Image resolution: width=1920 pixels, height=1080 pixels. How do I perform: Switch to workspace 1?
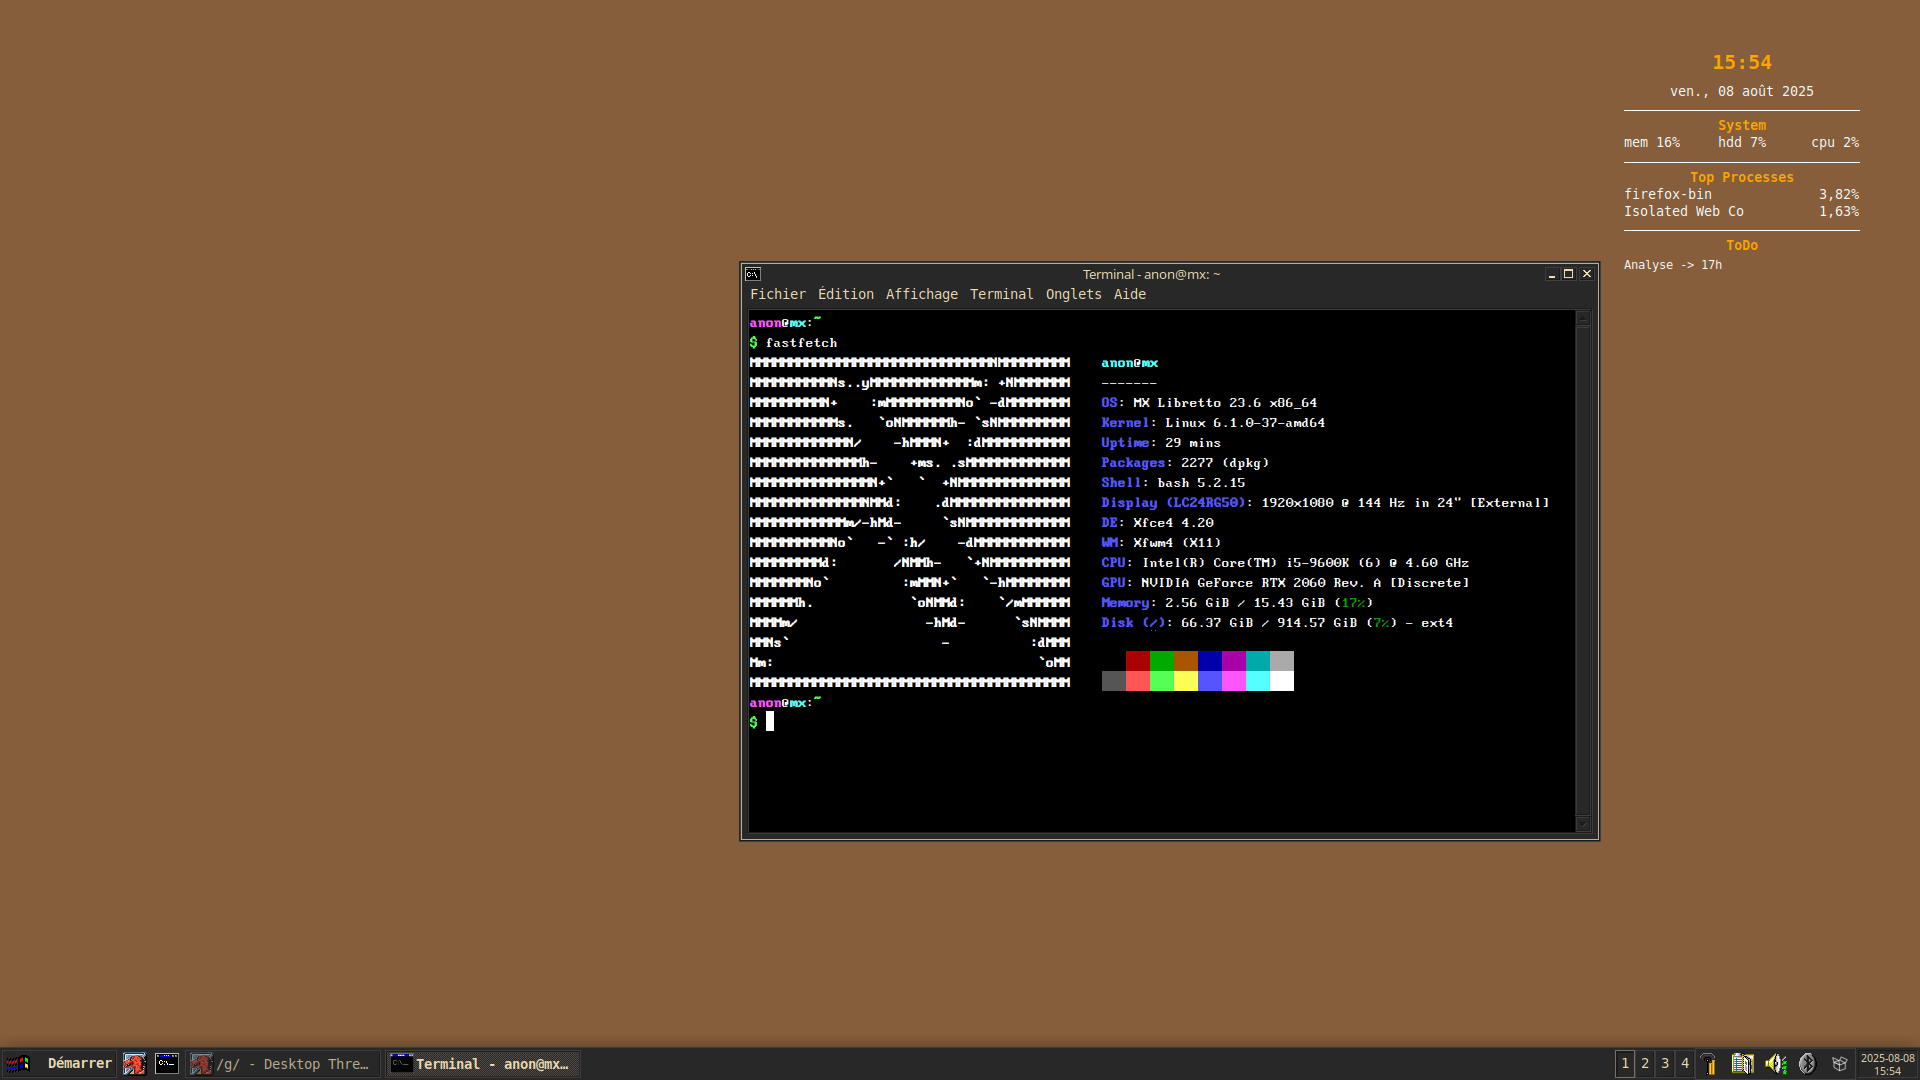pos(1625,1064)
